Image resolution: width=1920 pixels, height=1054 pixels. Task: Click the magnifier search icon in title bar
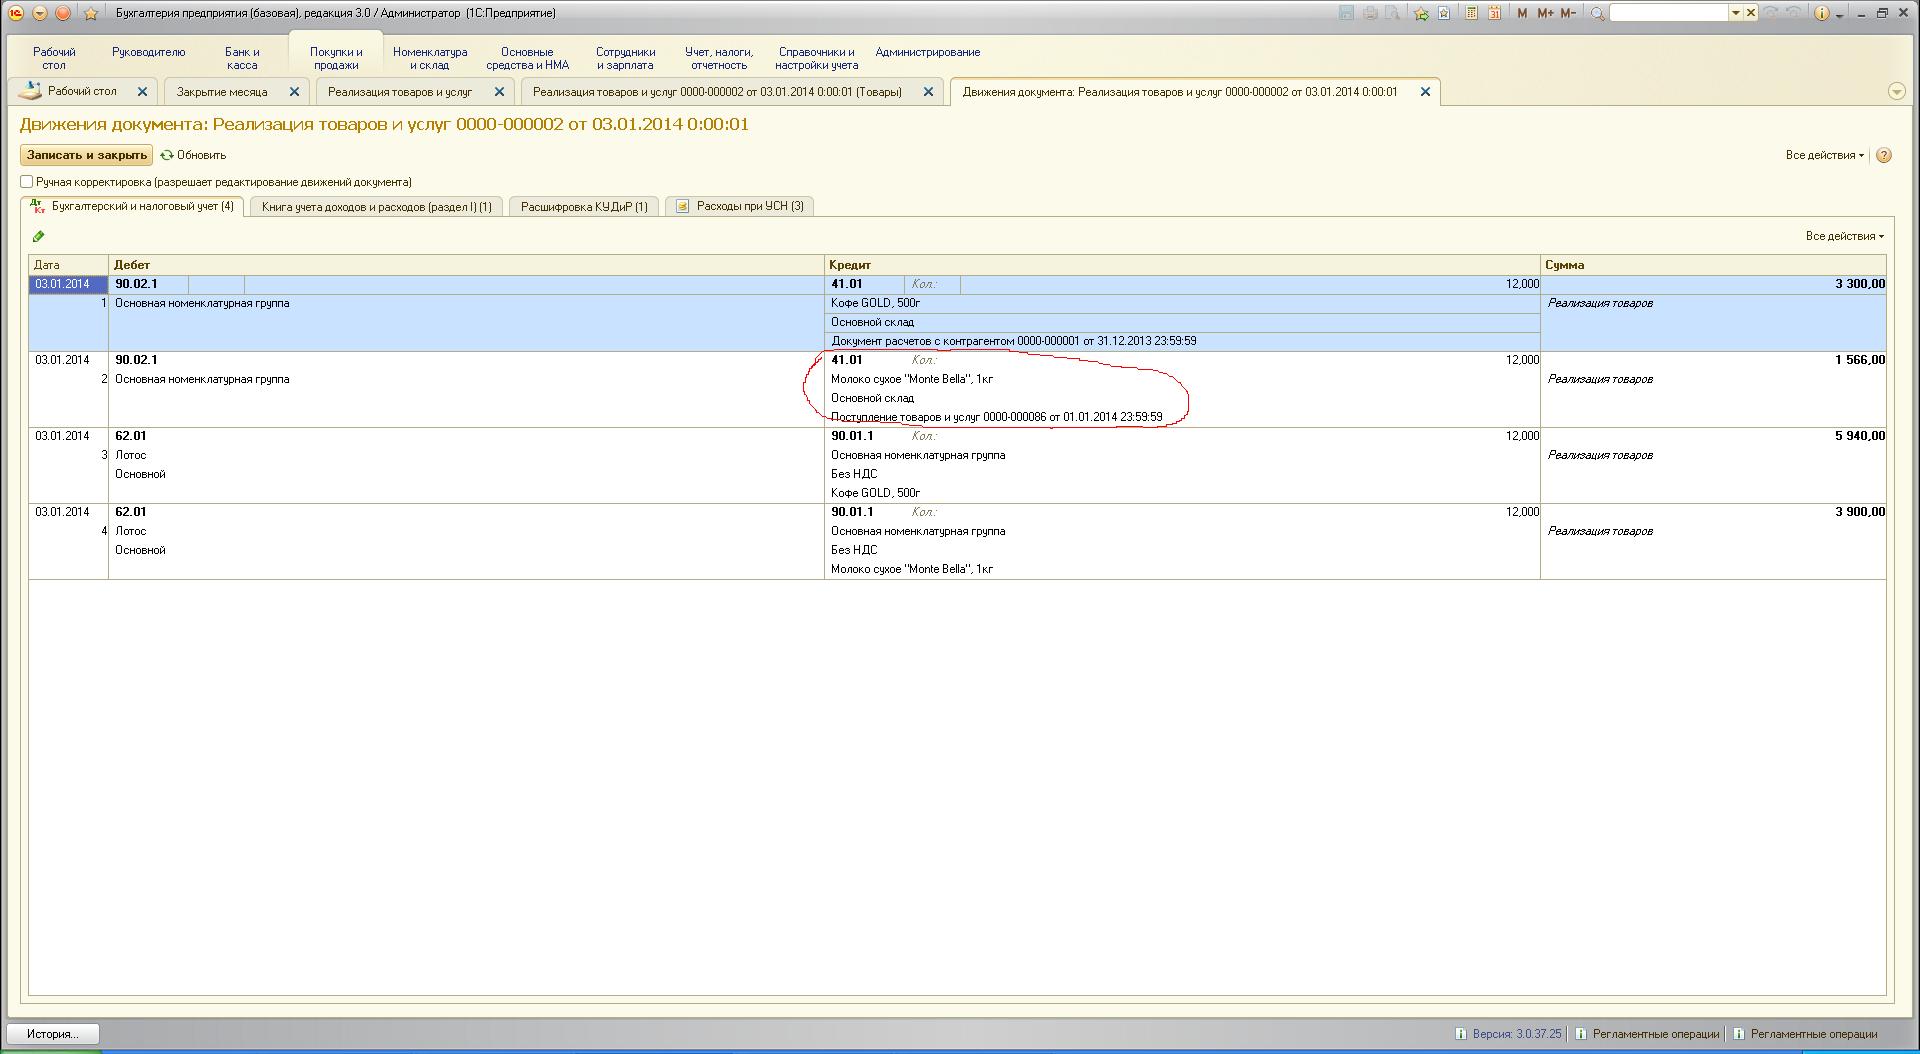pos(1598,13)
